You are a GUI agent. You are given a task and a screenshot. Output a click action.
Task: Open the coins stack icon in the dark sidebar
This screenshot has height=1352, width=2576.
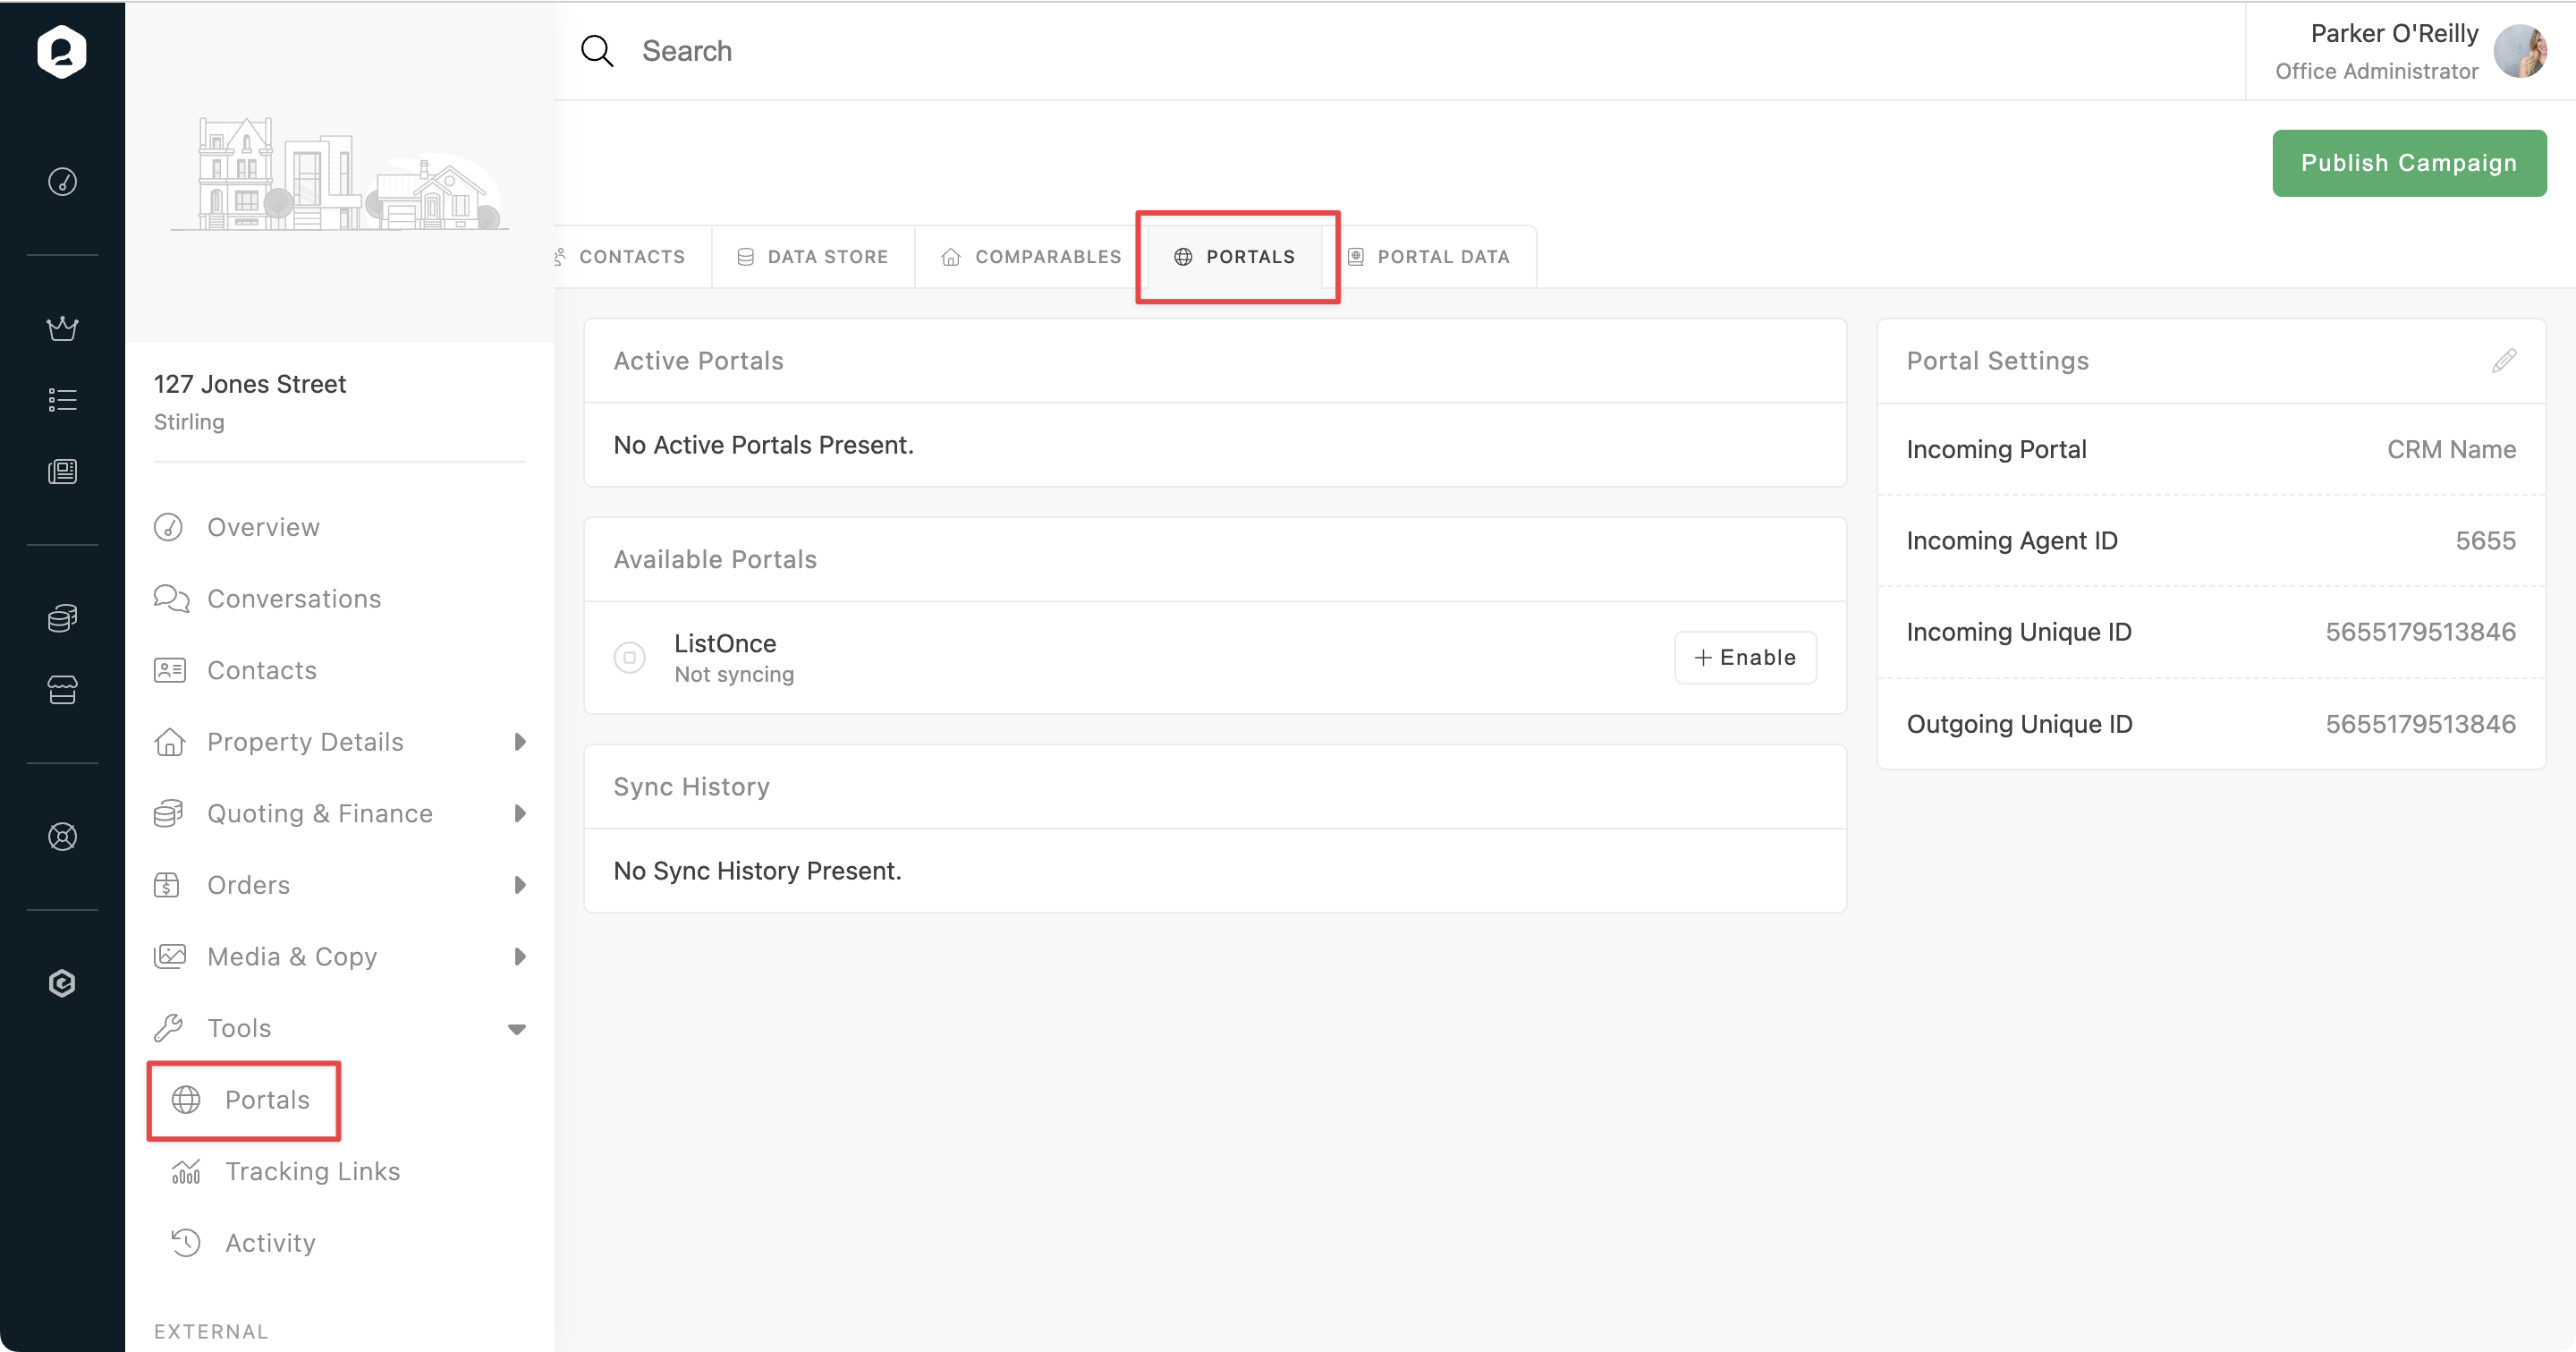click(x=62, y=618)
